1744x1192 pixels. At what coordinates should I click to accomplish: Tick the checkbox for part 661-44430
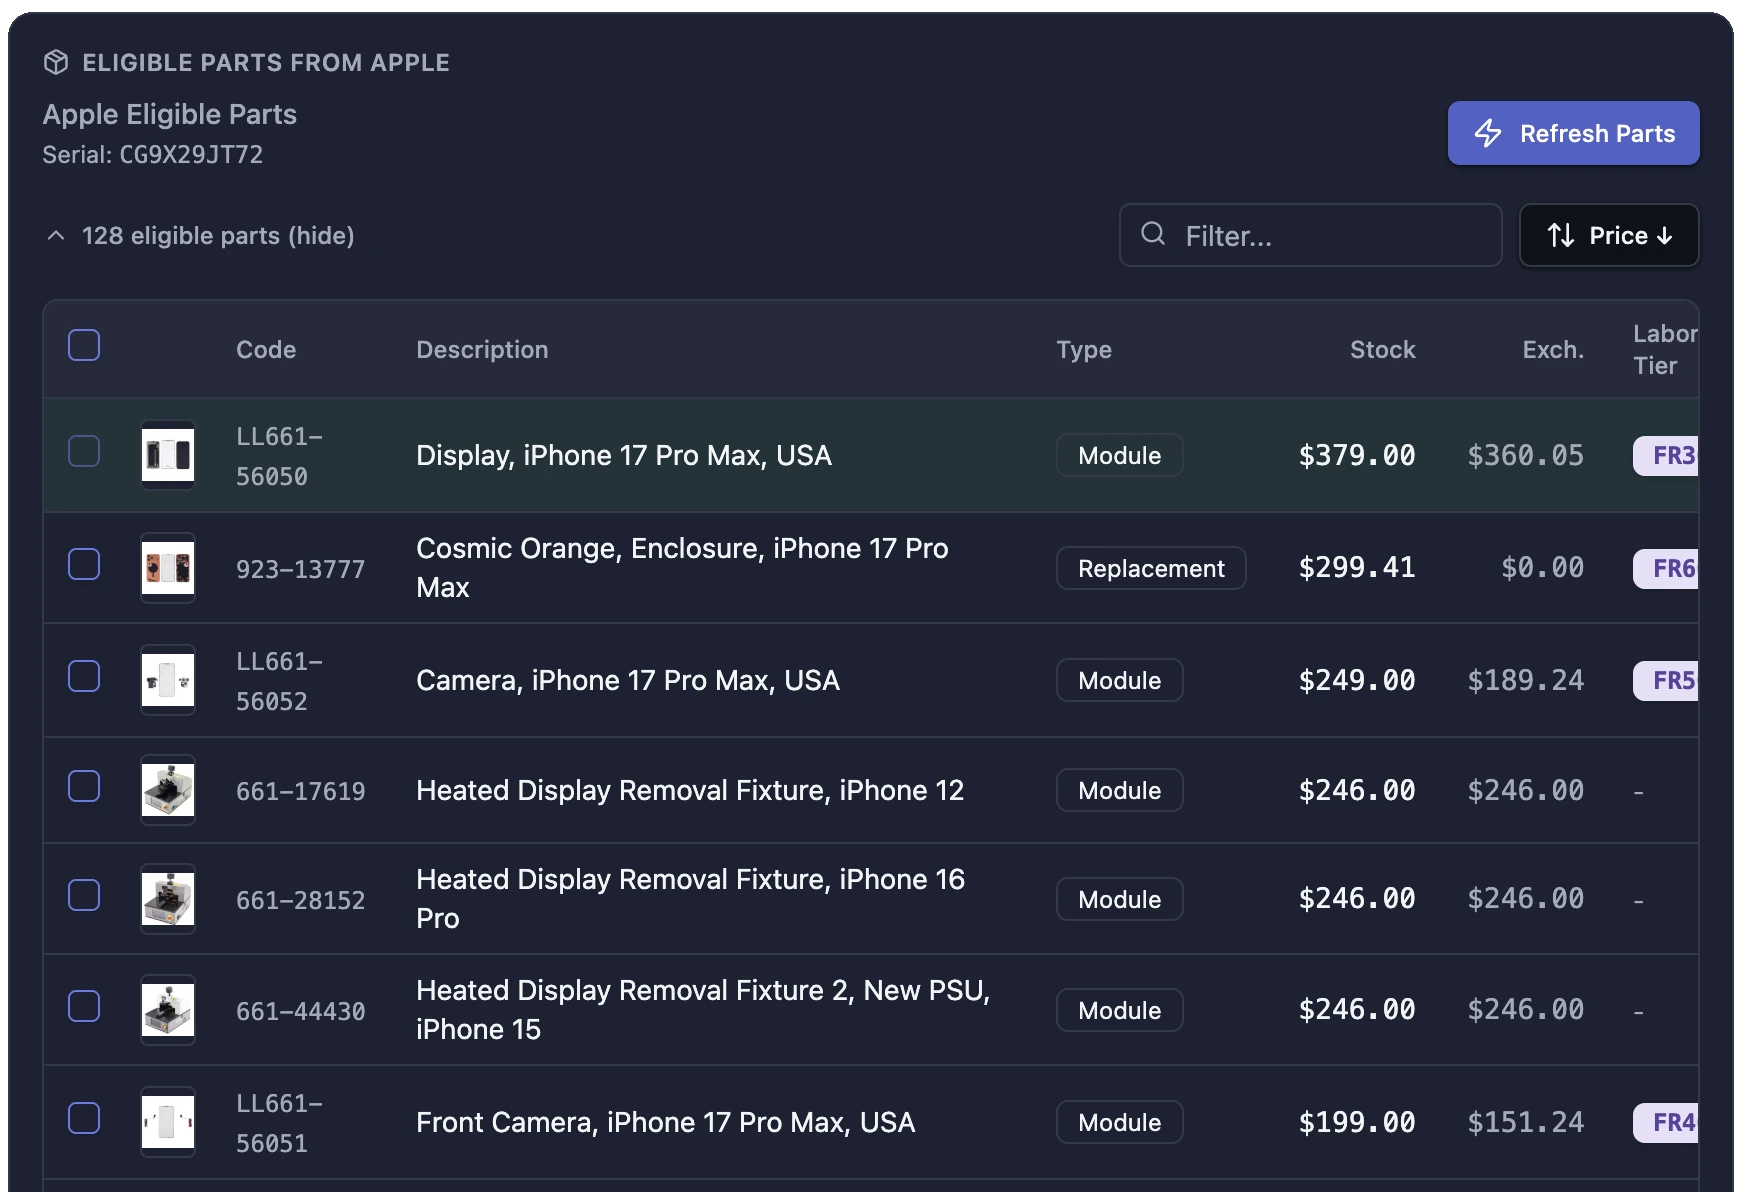click(84, 1006)
